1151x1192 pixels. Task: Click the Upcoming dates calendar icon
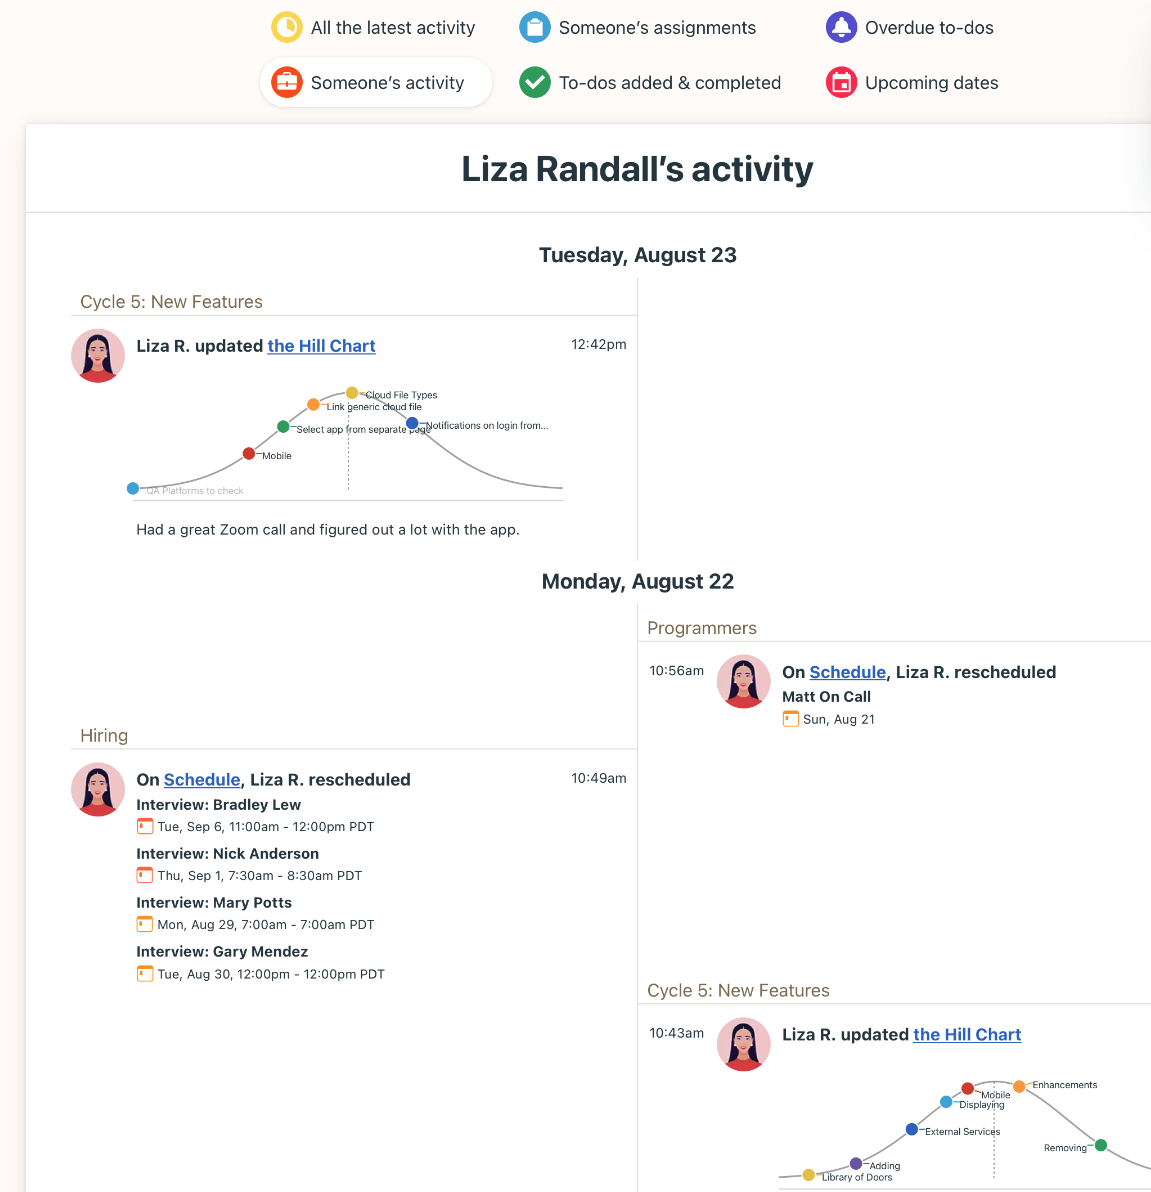[841, 82]
